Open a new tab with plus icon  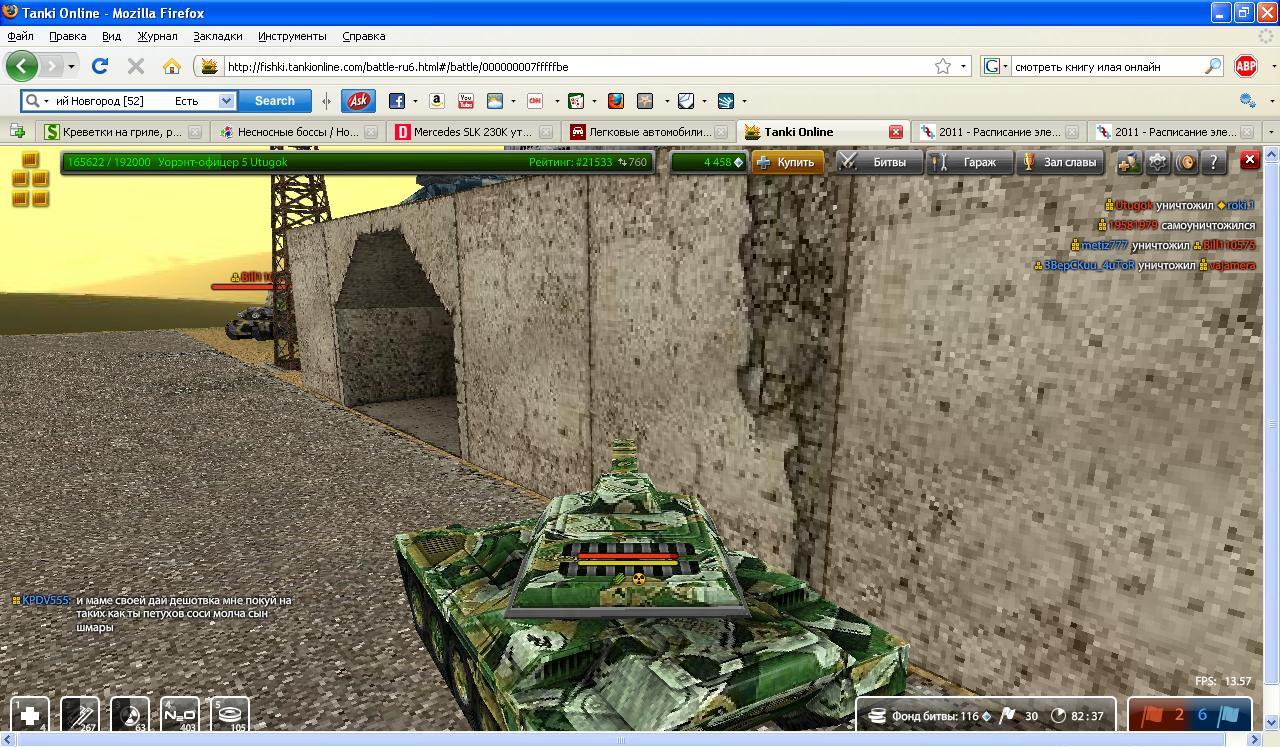point(17,132)
